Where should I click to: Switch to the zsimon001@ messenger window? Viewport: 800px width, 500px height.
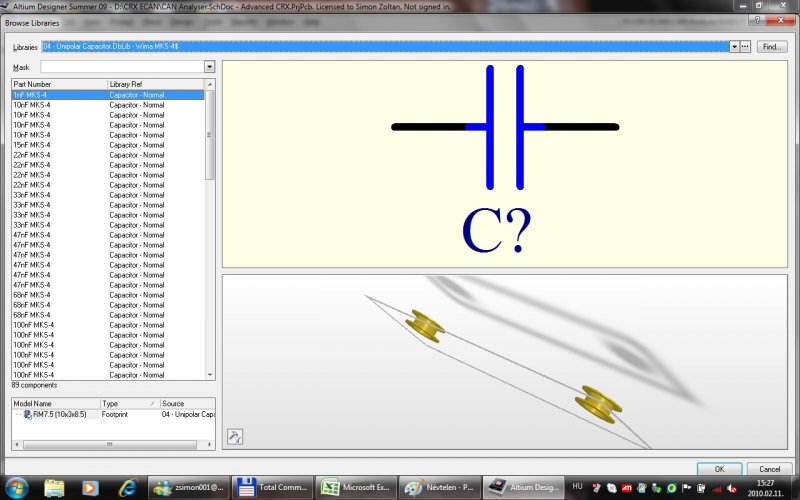pyautogui.click(x=189, y=487)
